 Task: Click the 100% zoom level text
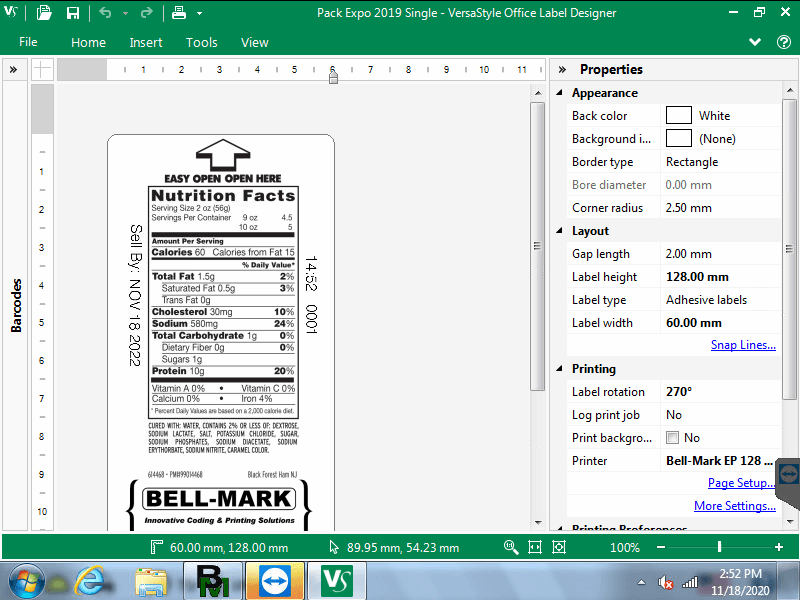[x=625, y=547]
